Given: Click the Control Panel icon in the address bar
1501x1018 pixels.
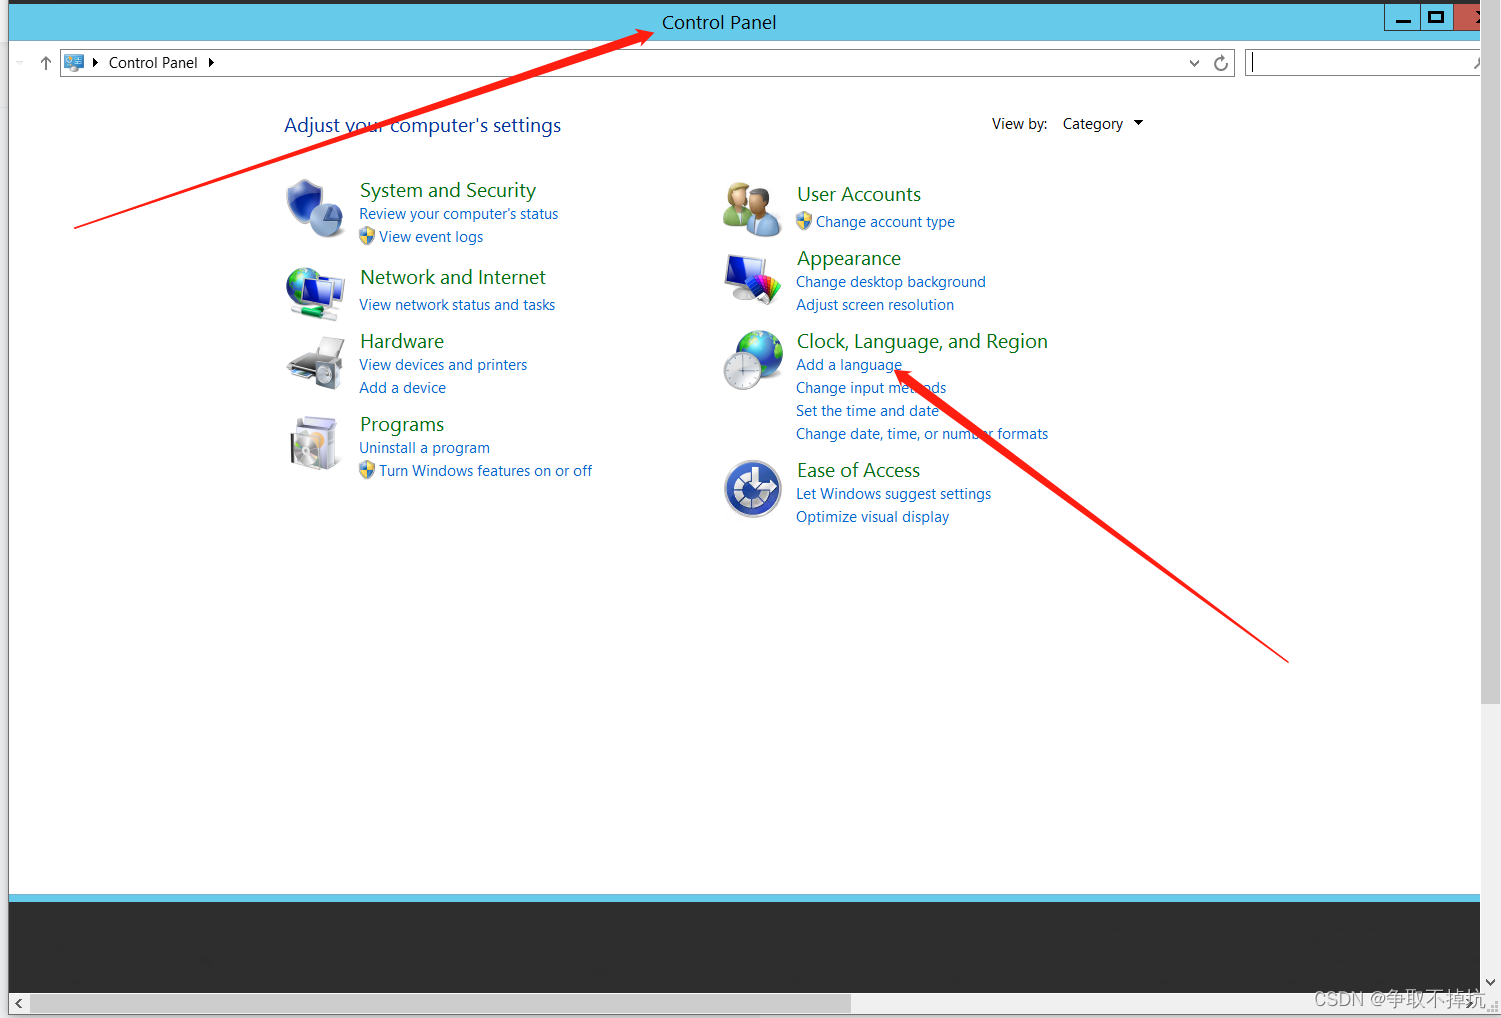Looking at the screenshot, I should pos(74,62).
